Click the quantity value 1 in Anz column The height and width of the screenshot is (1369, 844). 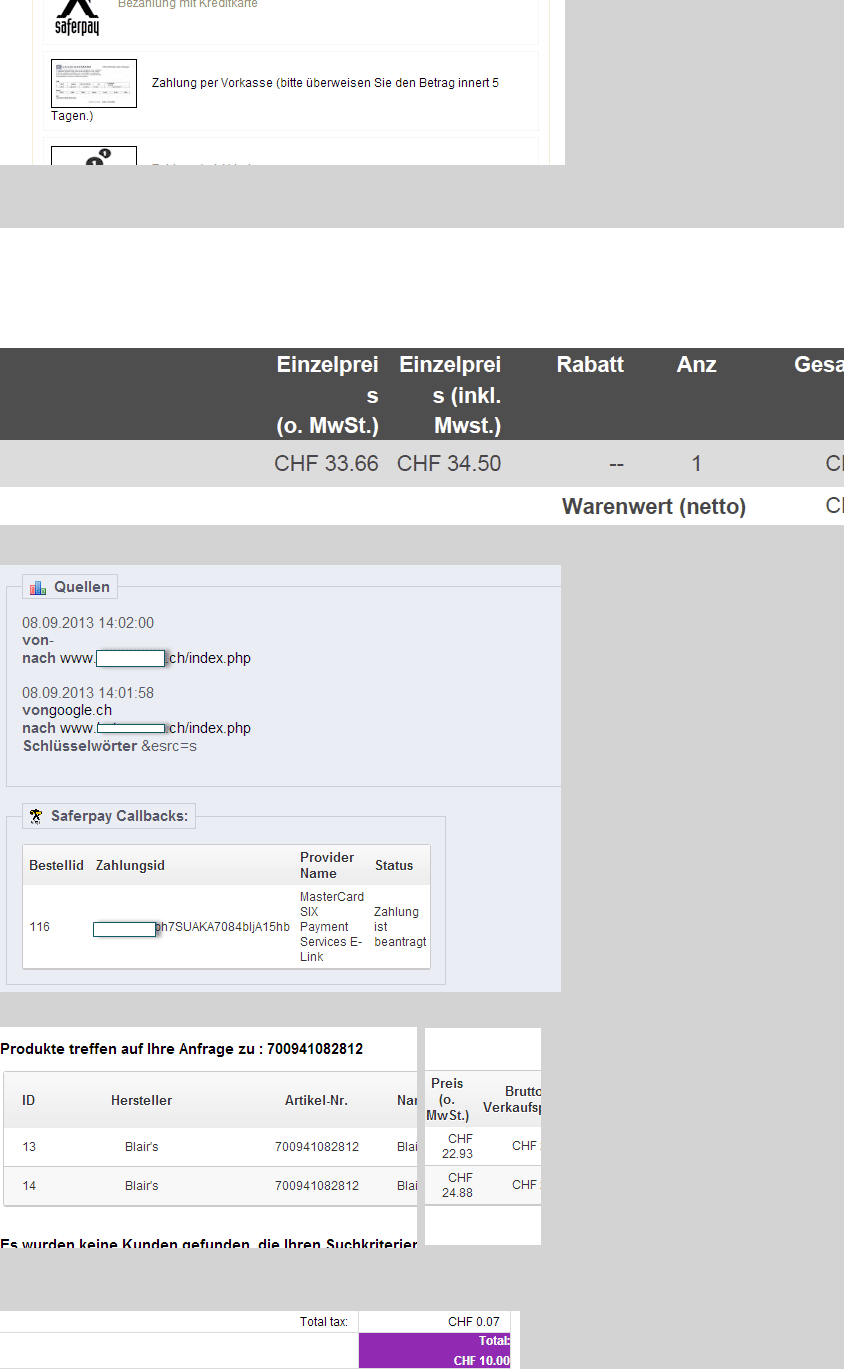(x=696, y=464)
